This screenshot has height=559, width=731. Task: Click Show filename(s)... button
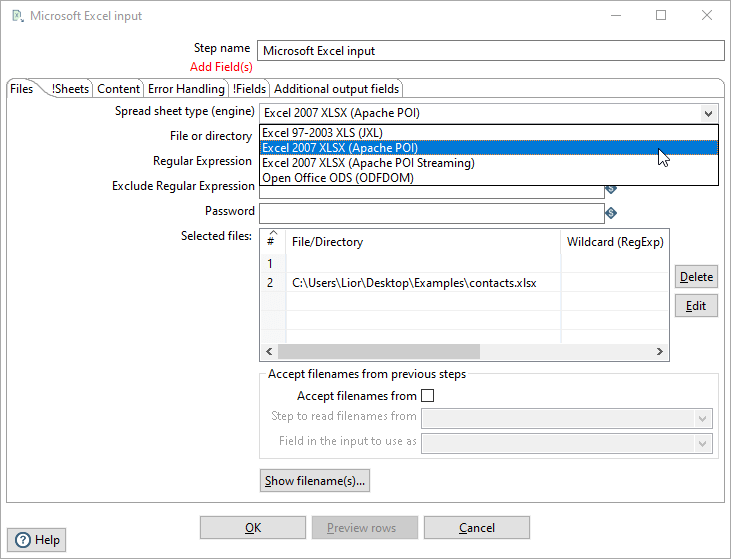(315, 481)
